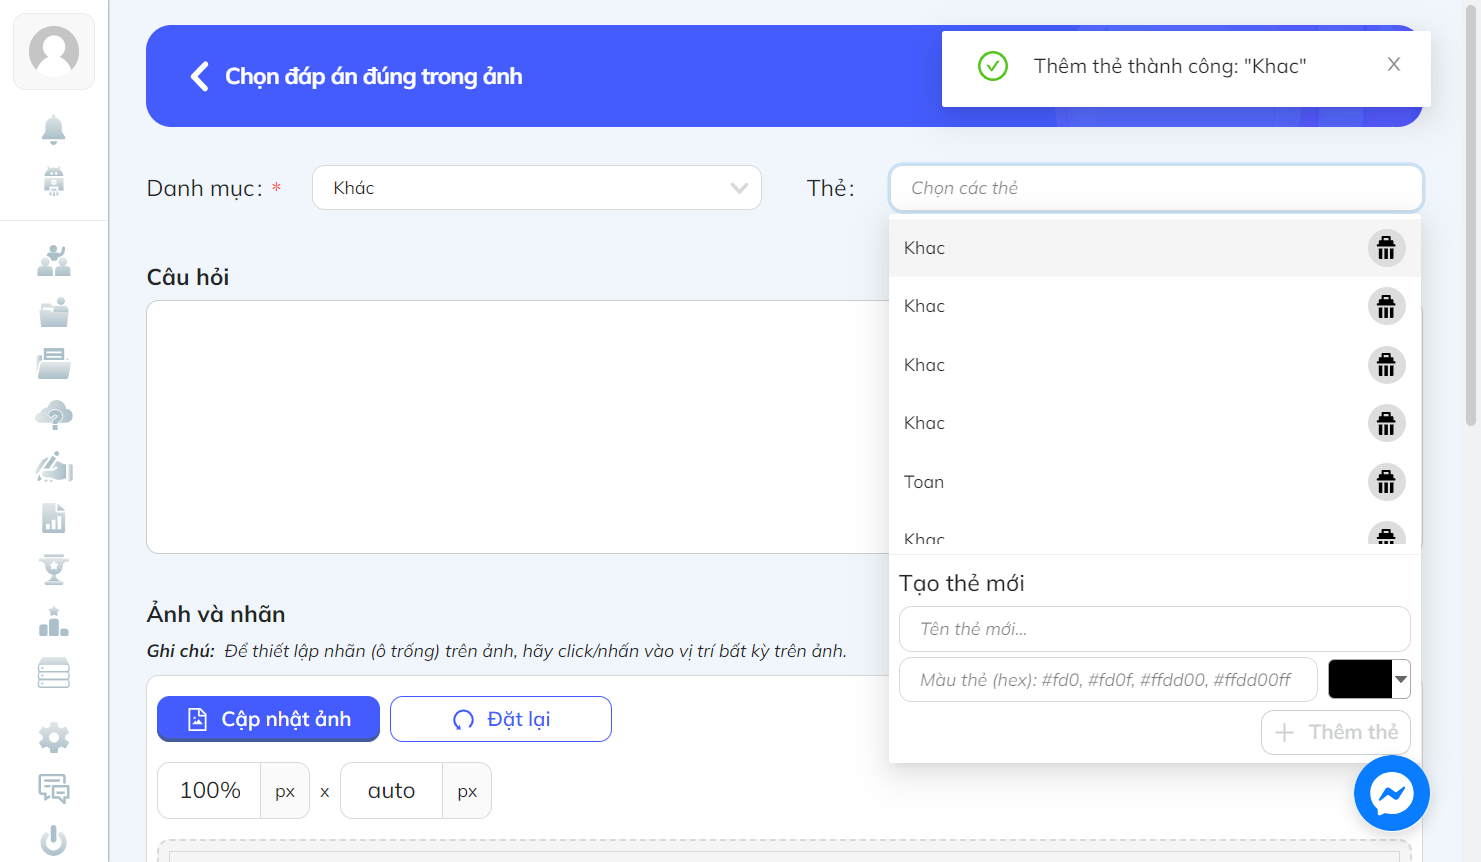Click the black tag color swatch
Screen dimensions: 1481x862
[x=1360, y=679]
